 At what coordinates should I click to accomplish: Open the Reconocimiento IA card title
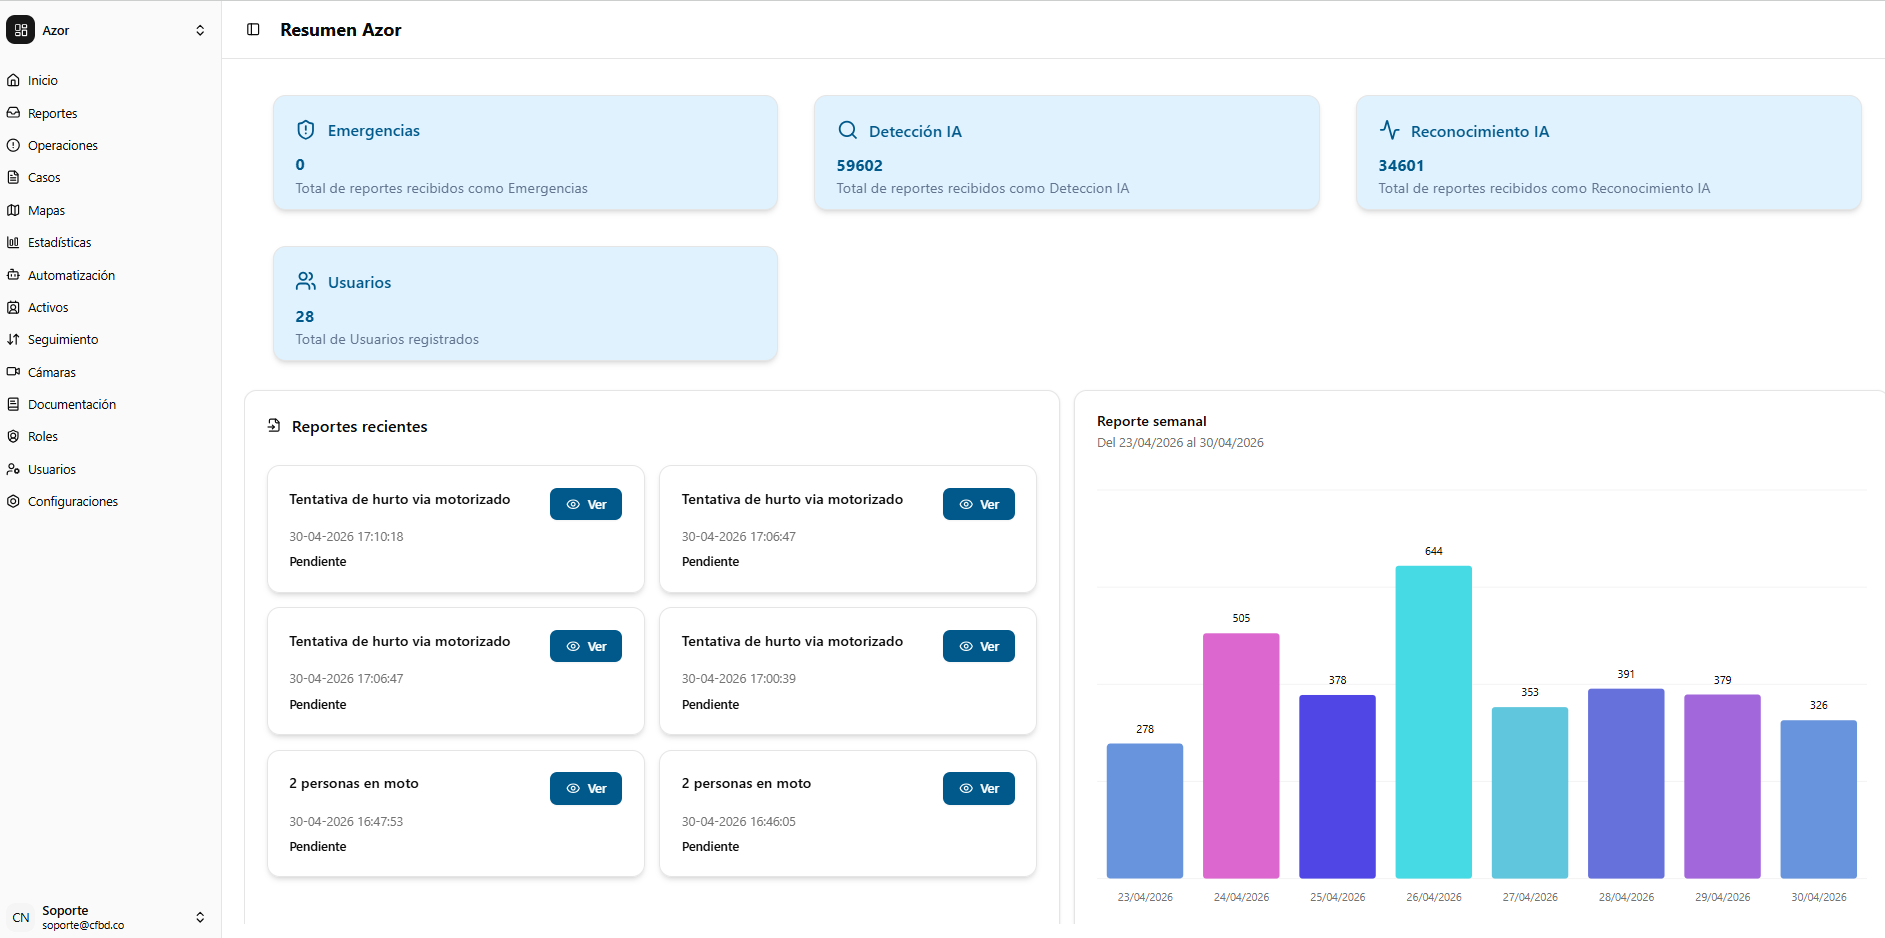pos(1479,132)
